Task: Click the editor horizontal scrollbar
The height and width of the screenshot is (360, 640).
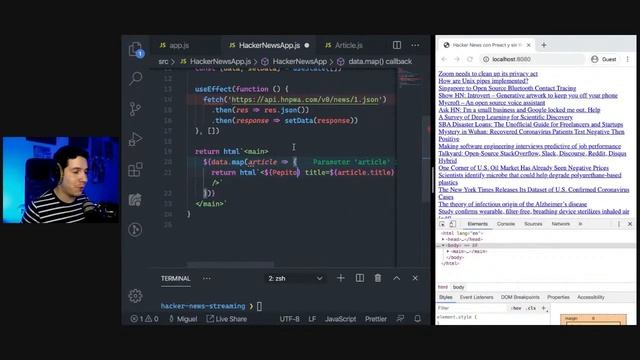Action: [231, 264]
